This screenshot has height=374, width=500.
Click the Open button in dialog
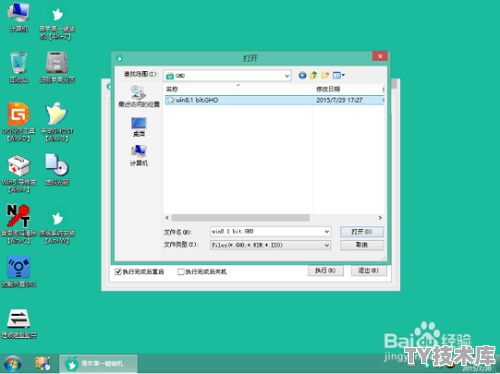point(362,232)
